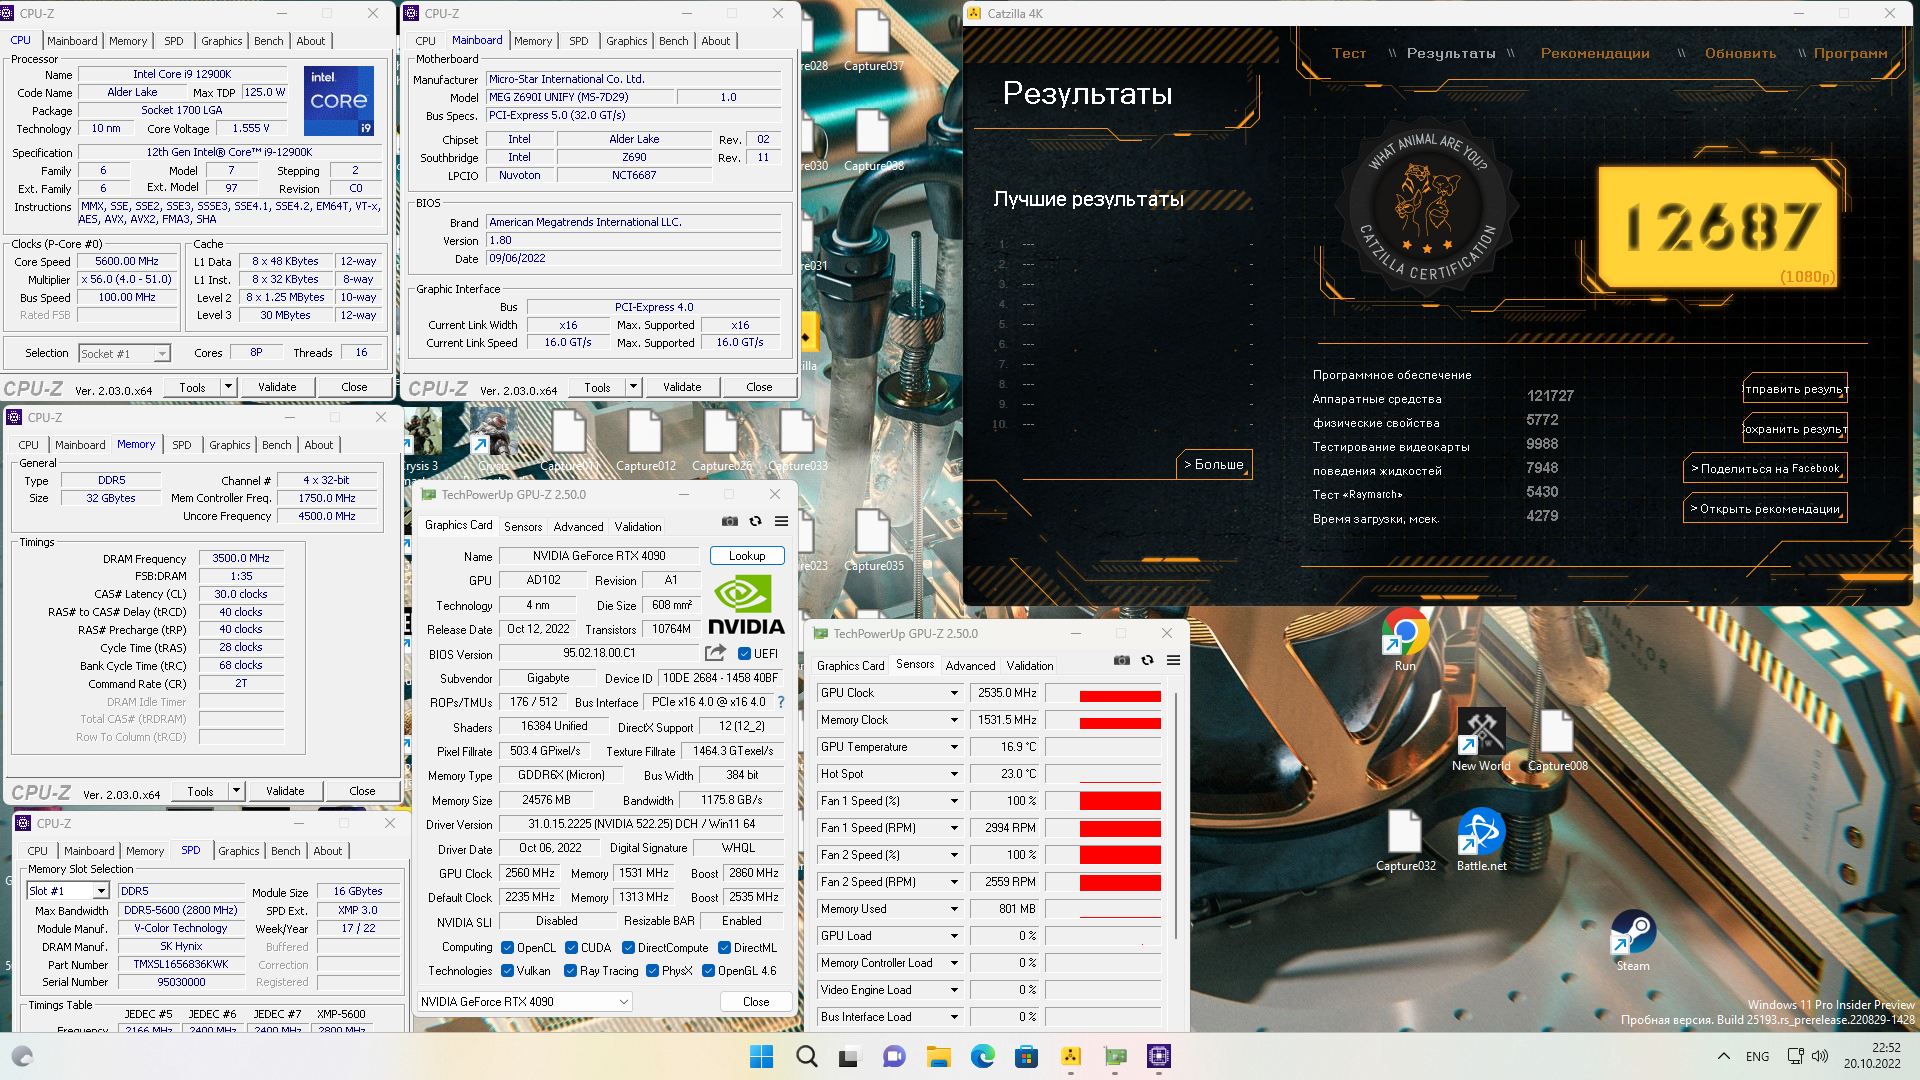Toggle the Ray Tracing checkbox
This screenshot has width=1920, height=1080.
tap(570, 971)
